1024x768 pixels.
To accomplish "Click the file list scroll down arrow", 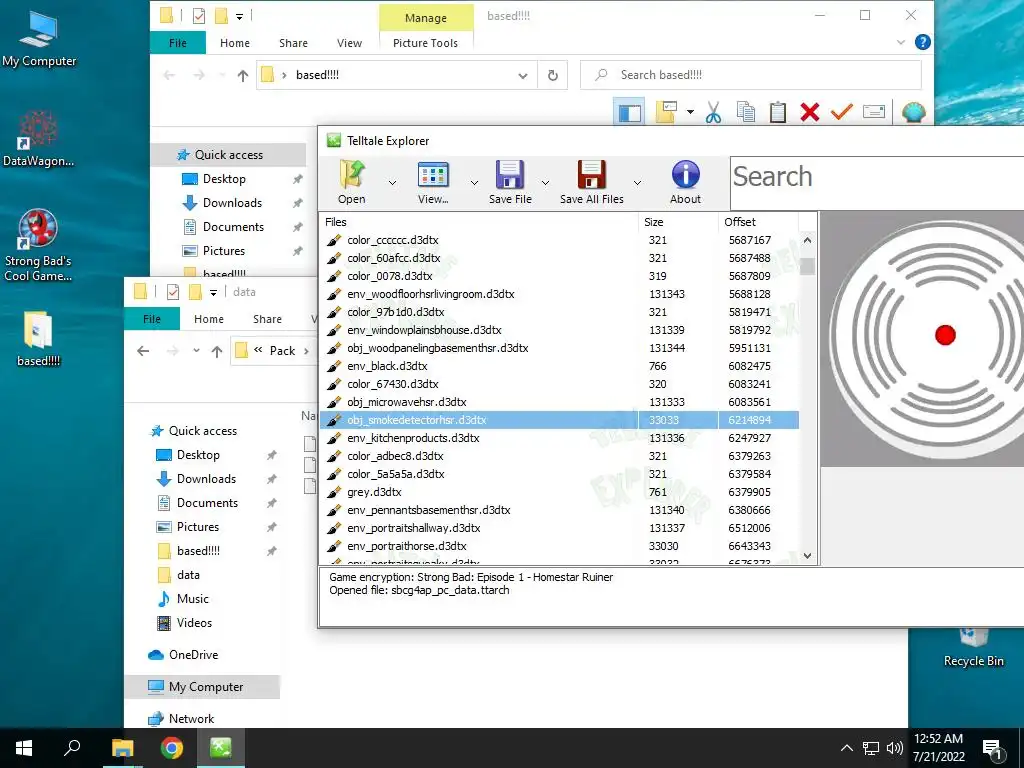I will click(x=807, y=556).
